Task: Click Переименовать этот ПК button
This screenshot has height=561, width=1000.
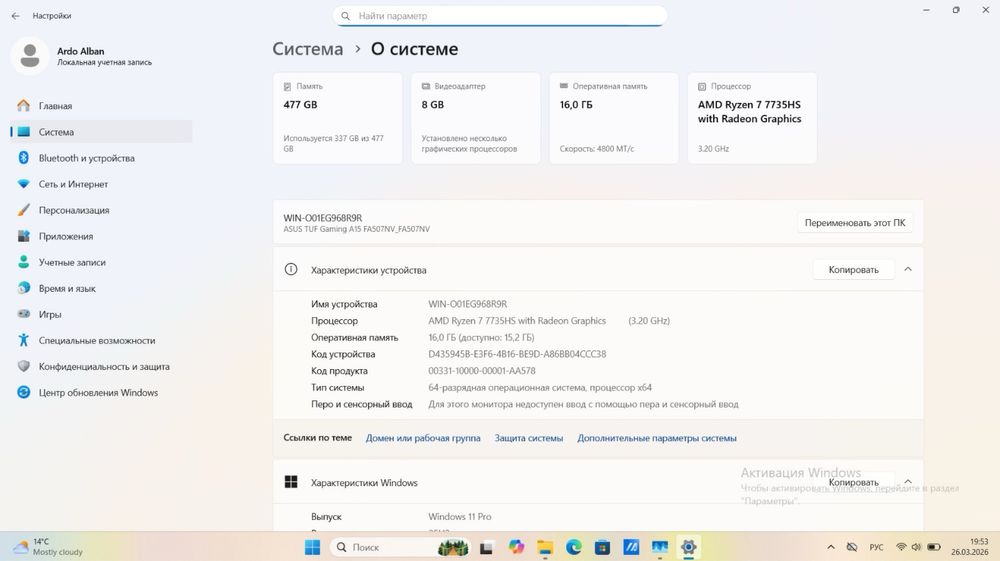Action: tap(855, 223)
